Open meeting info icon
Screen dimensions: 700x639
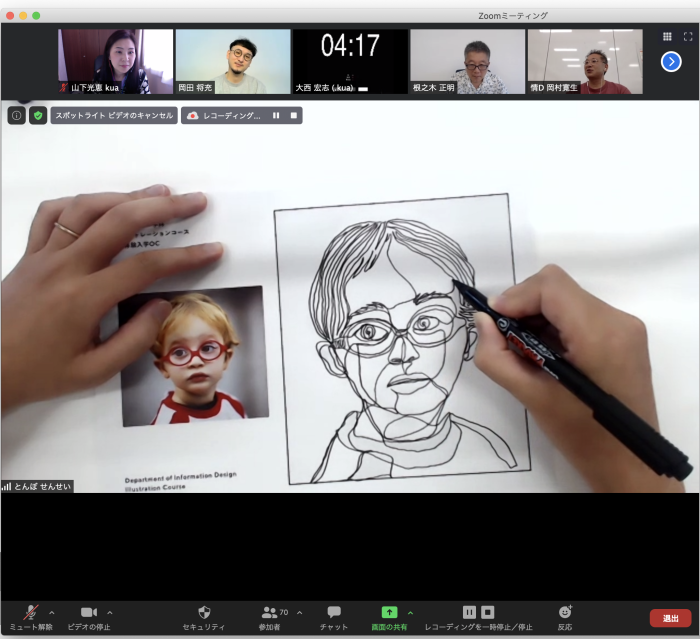click(x=17, y=116)
